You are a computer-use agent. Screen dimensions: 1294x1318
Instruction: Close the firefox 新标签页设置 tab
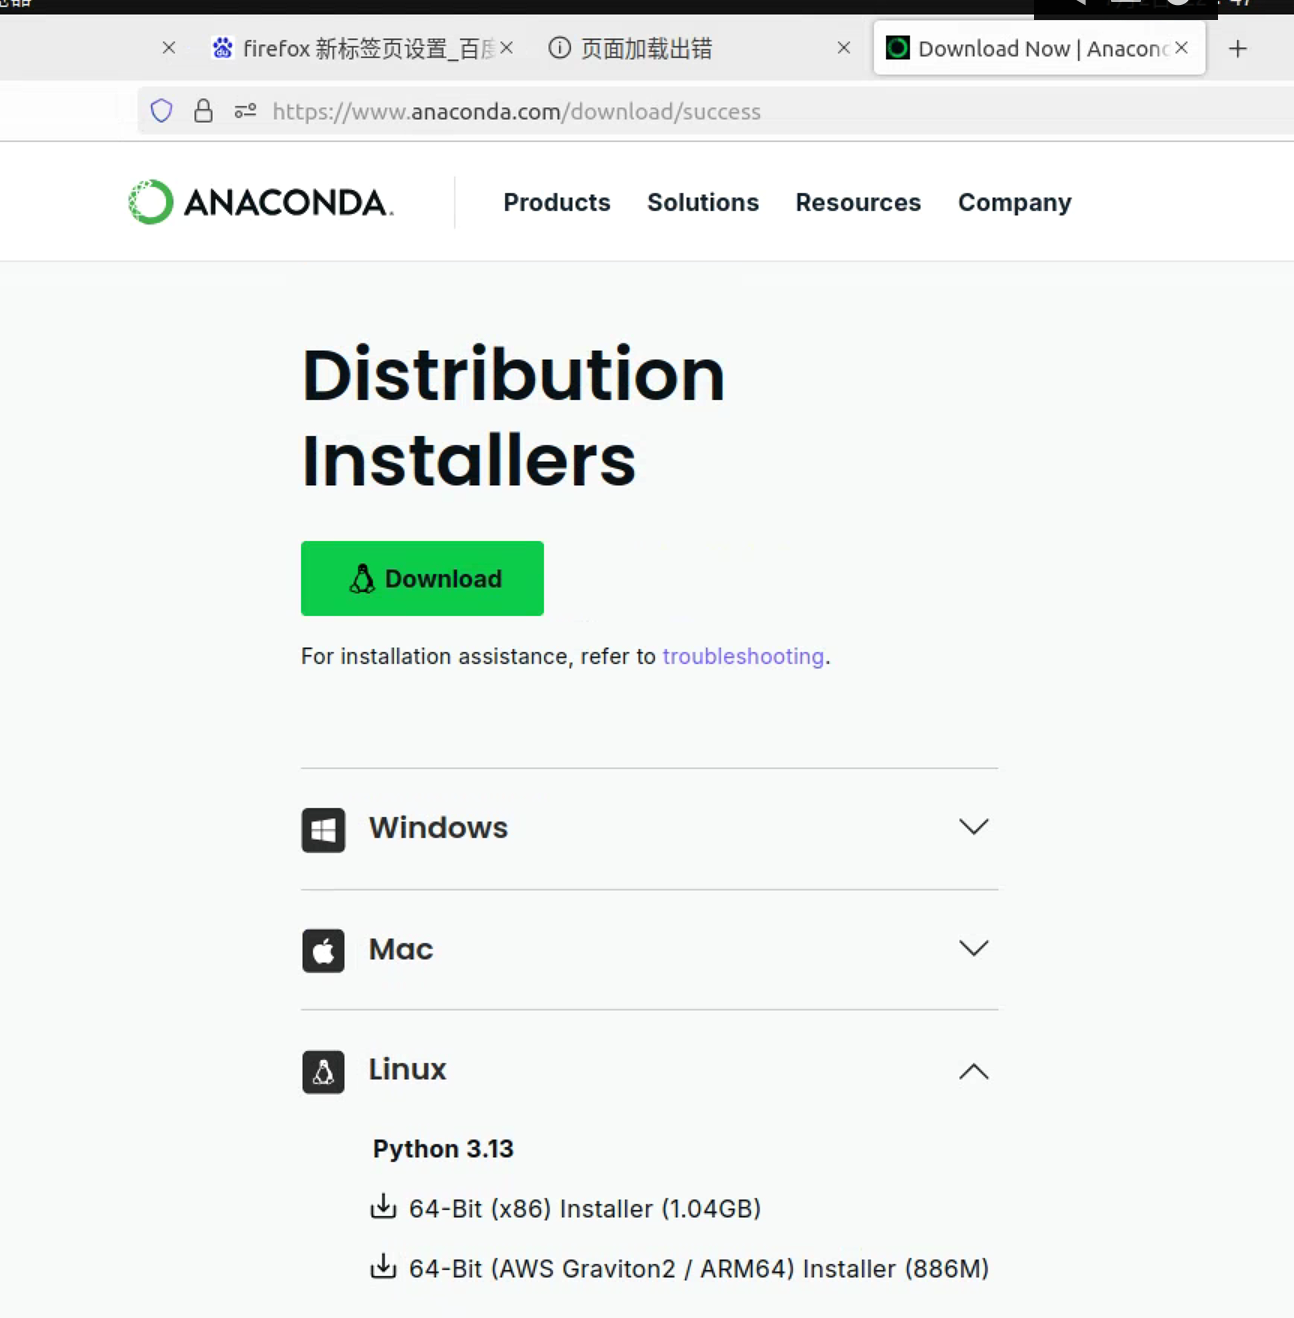507,47
